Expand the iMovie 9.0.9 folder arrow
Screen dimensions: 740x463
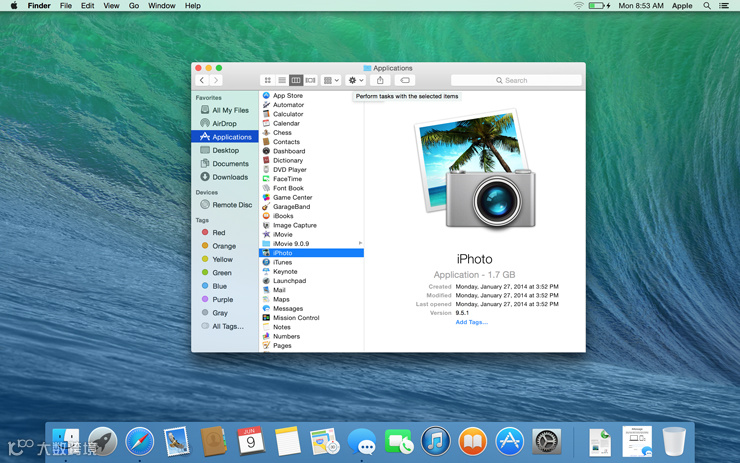coord(360,244)
